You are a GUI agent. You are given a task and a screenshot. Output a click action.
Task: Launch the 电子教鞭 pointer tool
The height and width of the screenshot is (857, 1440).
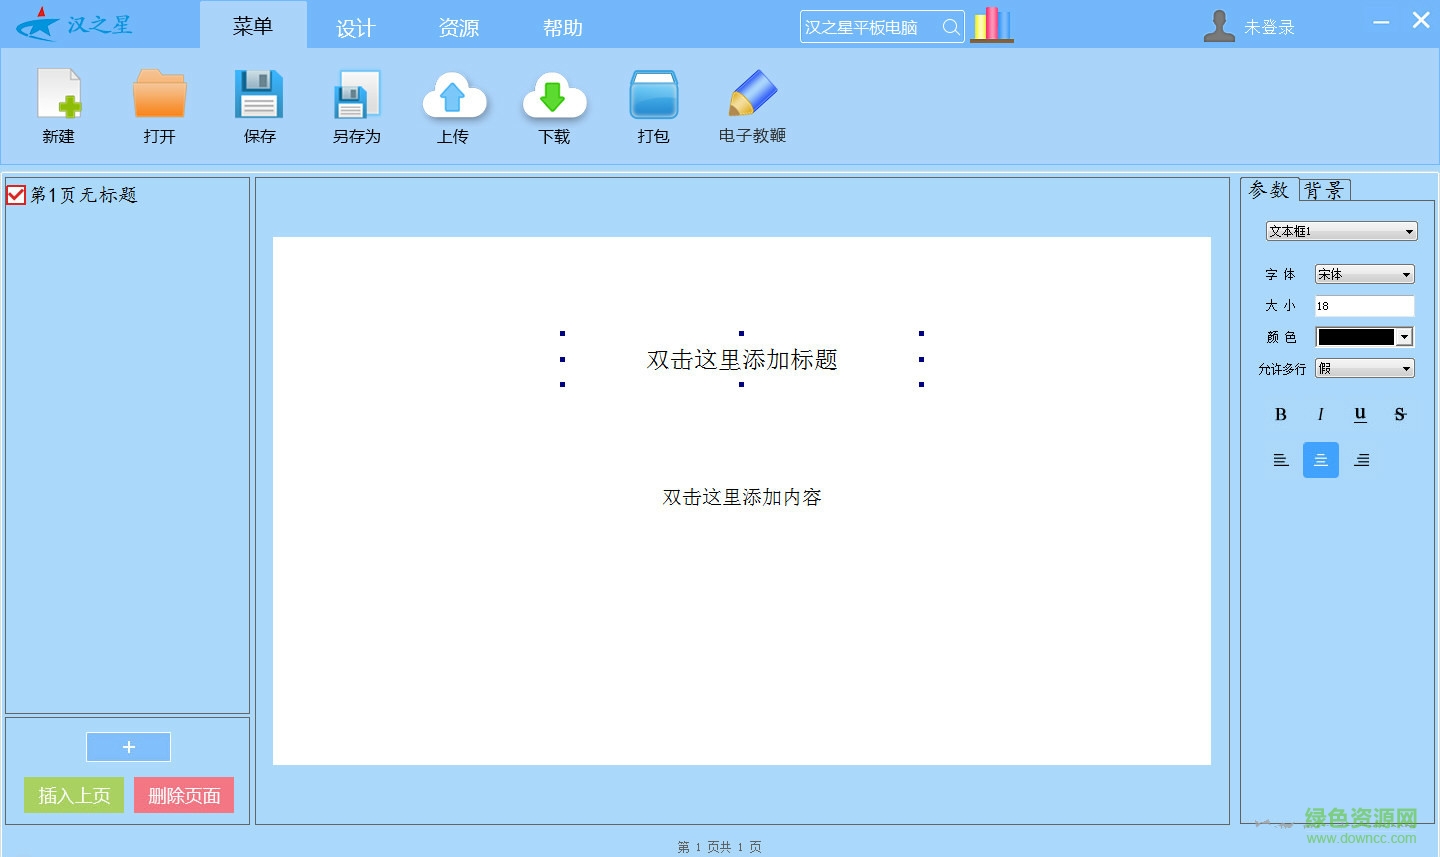pyautogui.click(x=751, y=105)
